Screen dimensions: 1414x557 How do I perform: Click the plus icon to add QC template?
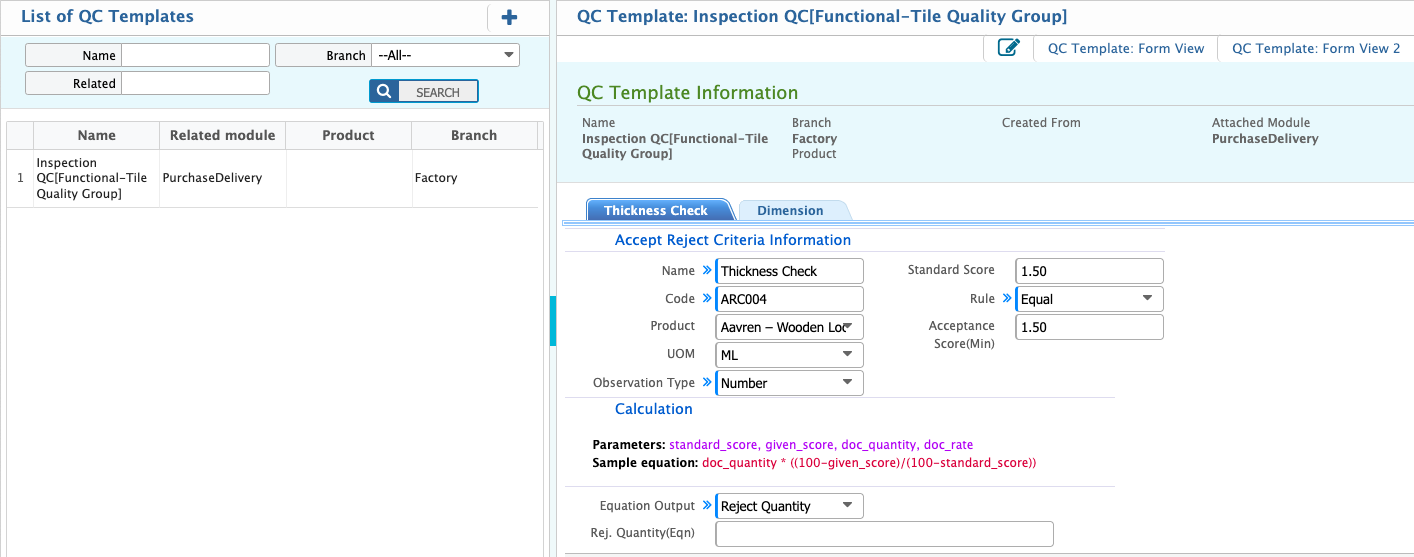click(x=509, y=17)
